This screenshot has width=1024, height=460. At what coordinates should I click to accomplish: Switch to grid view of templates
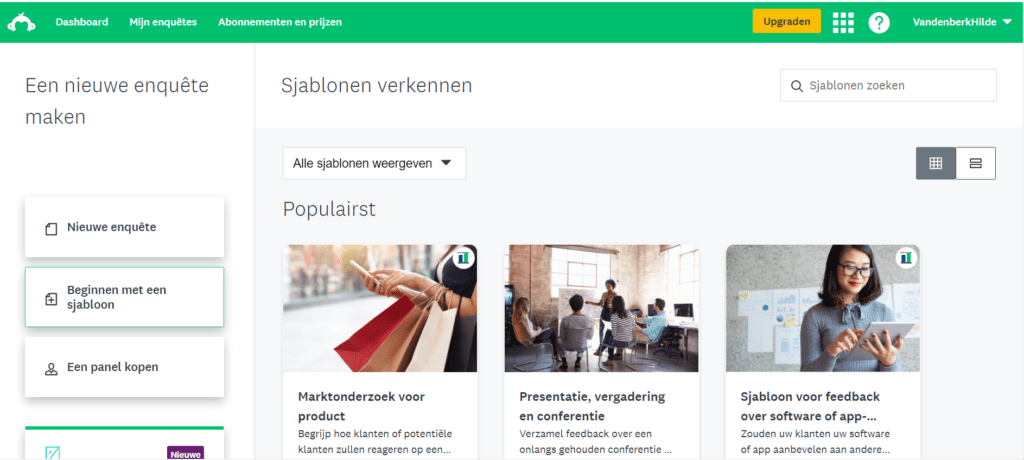936,163
